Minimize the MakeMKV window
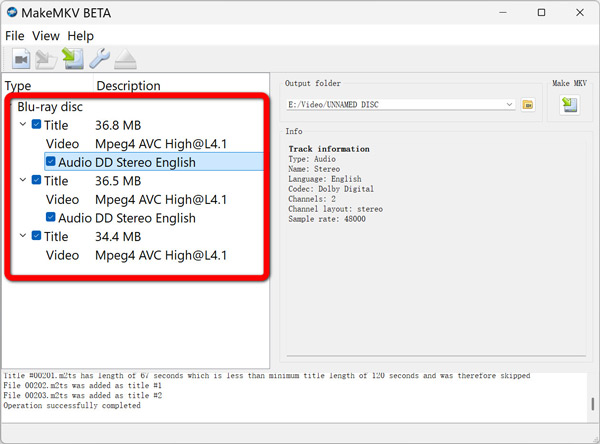This screenshot has width=600, height=444. tap(503, 13)
